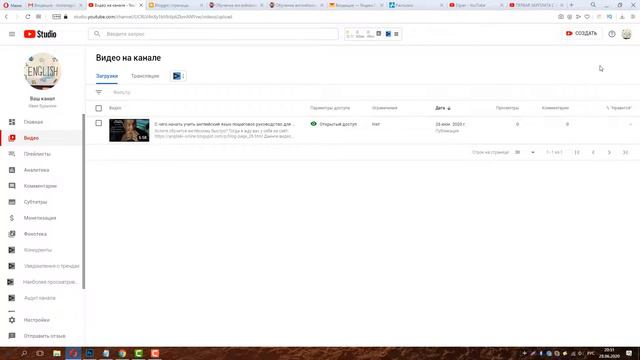
Task: Open Конкуренты item in sidebar
Action: pos(41,250)
